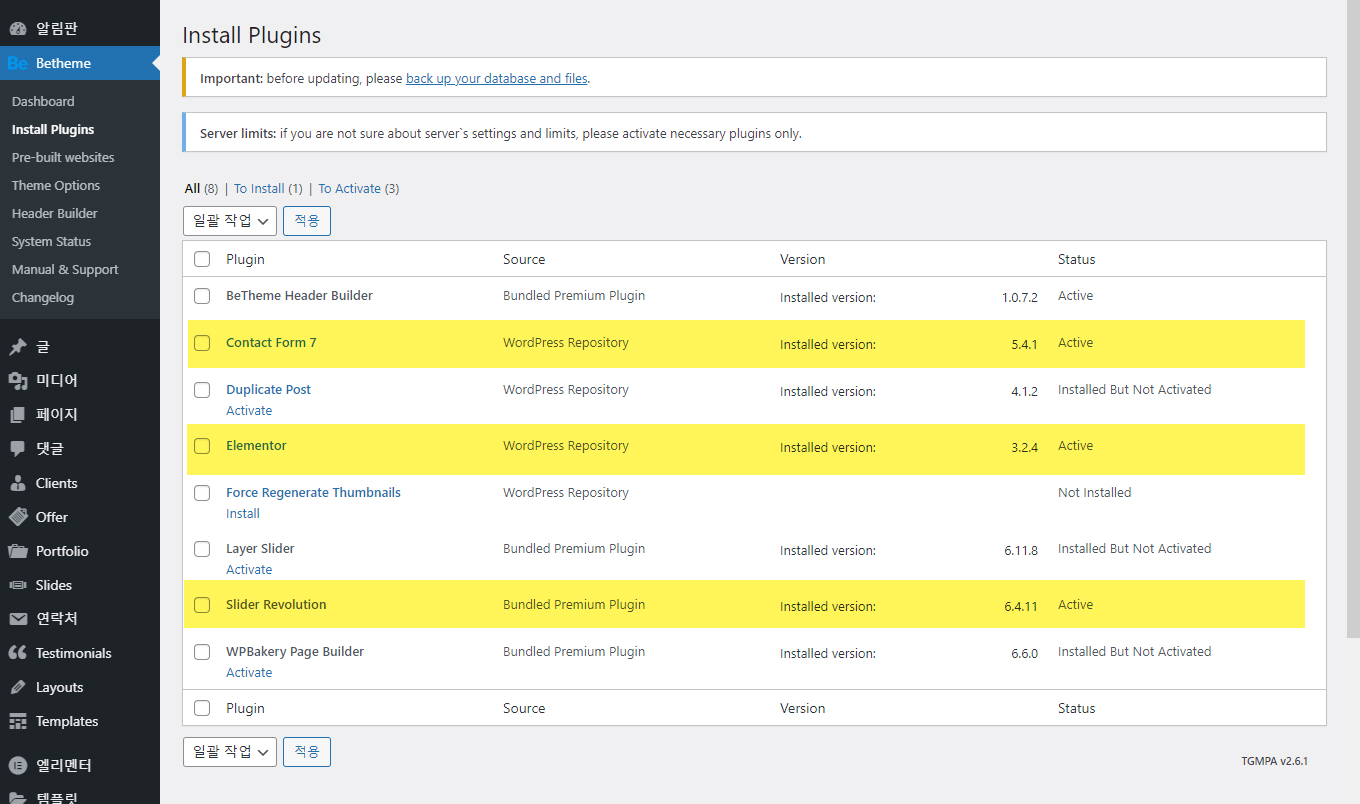Viewport: 1360px width, 804px height.
Task: Check the Contact Form 7 checkbox
Action: (202, 343)
